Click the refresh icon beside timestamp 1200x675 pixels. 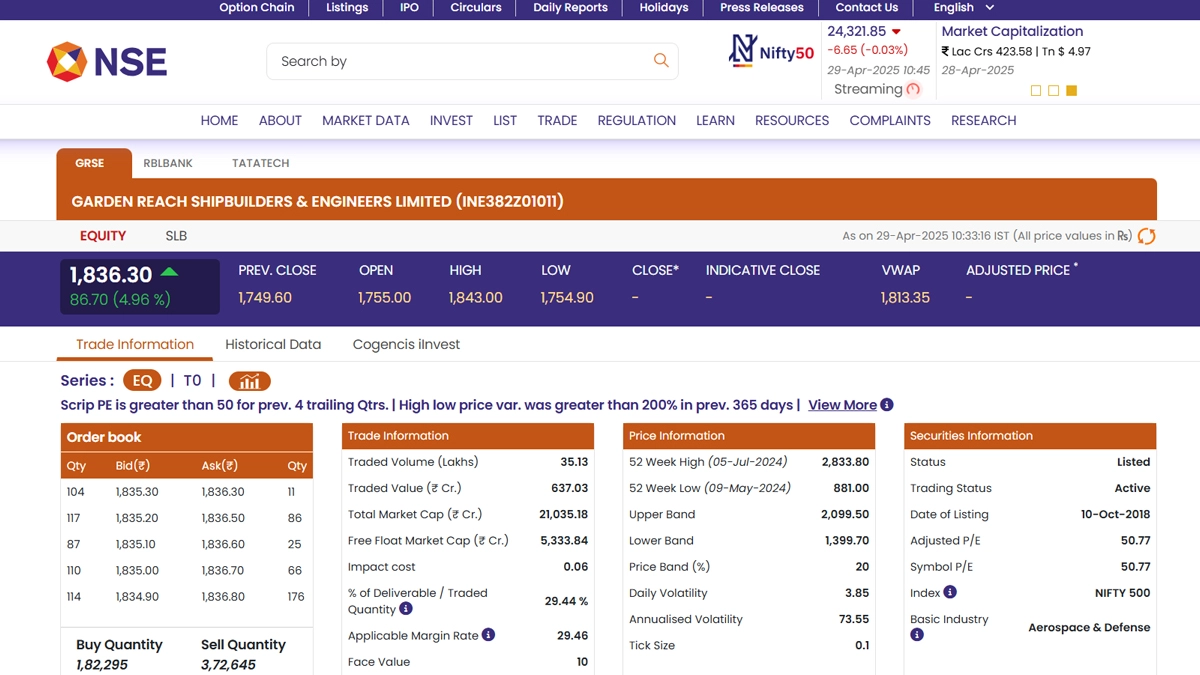tap(1147, 236)
